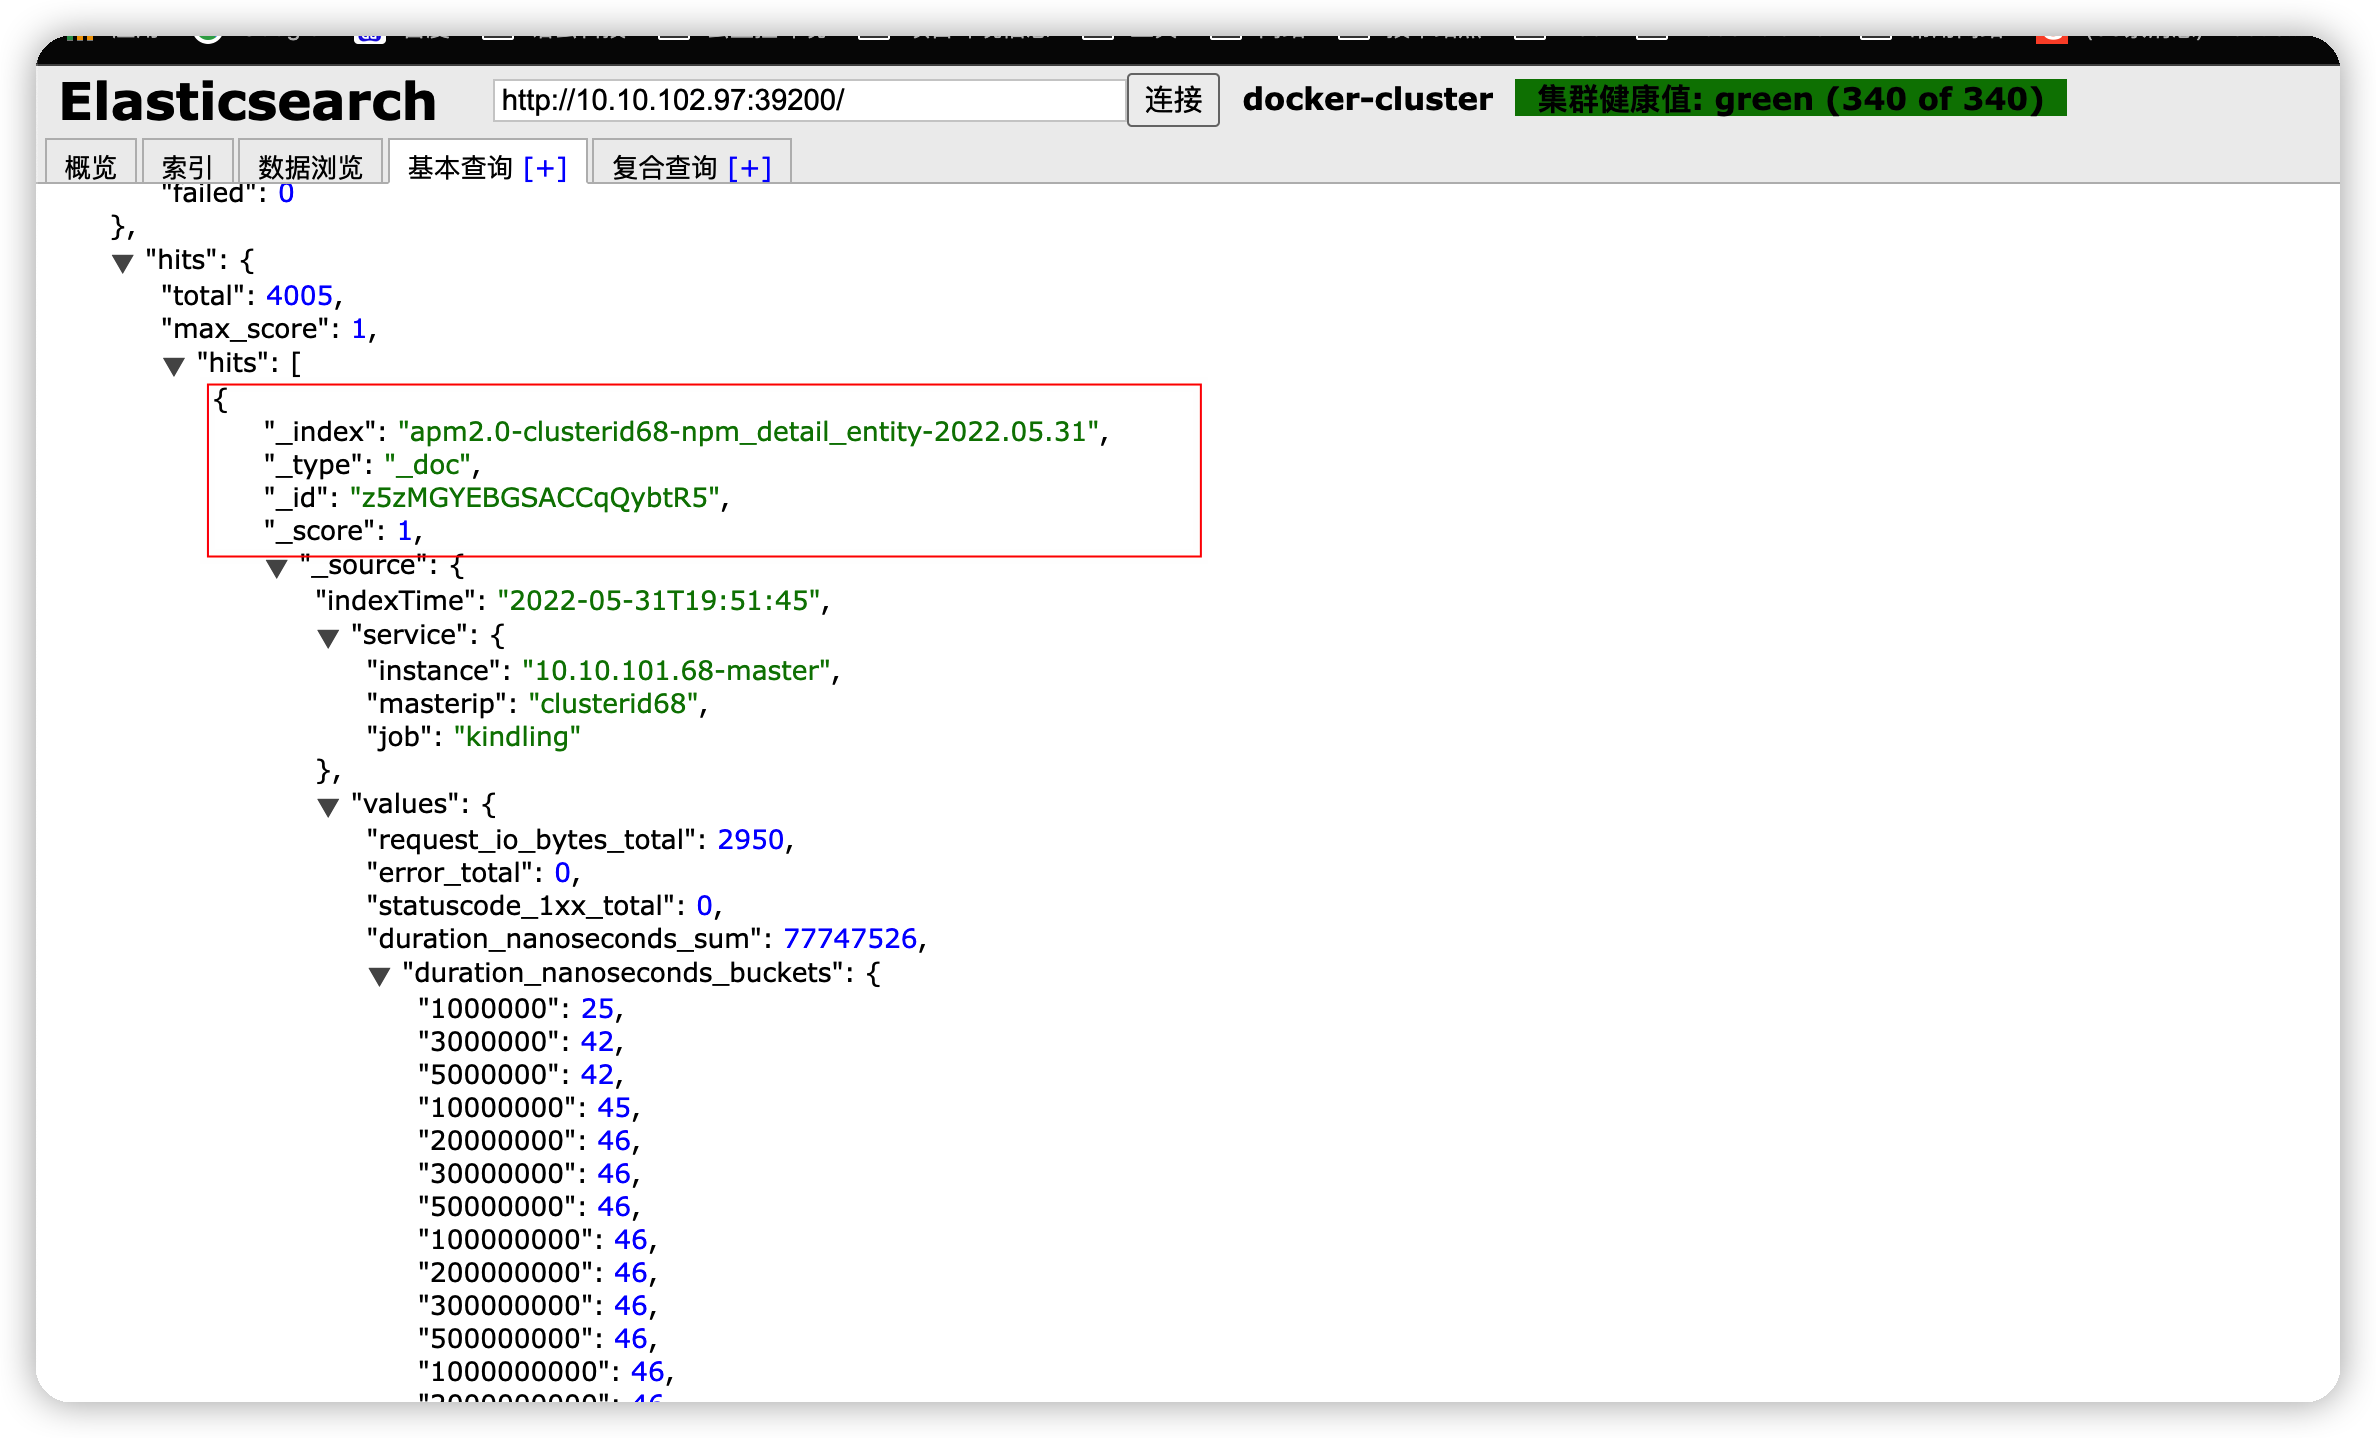Click the green cluster health badge
This screenshot has width=2376, height=1438.
point(1789,99)
